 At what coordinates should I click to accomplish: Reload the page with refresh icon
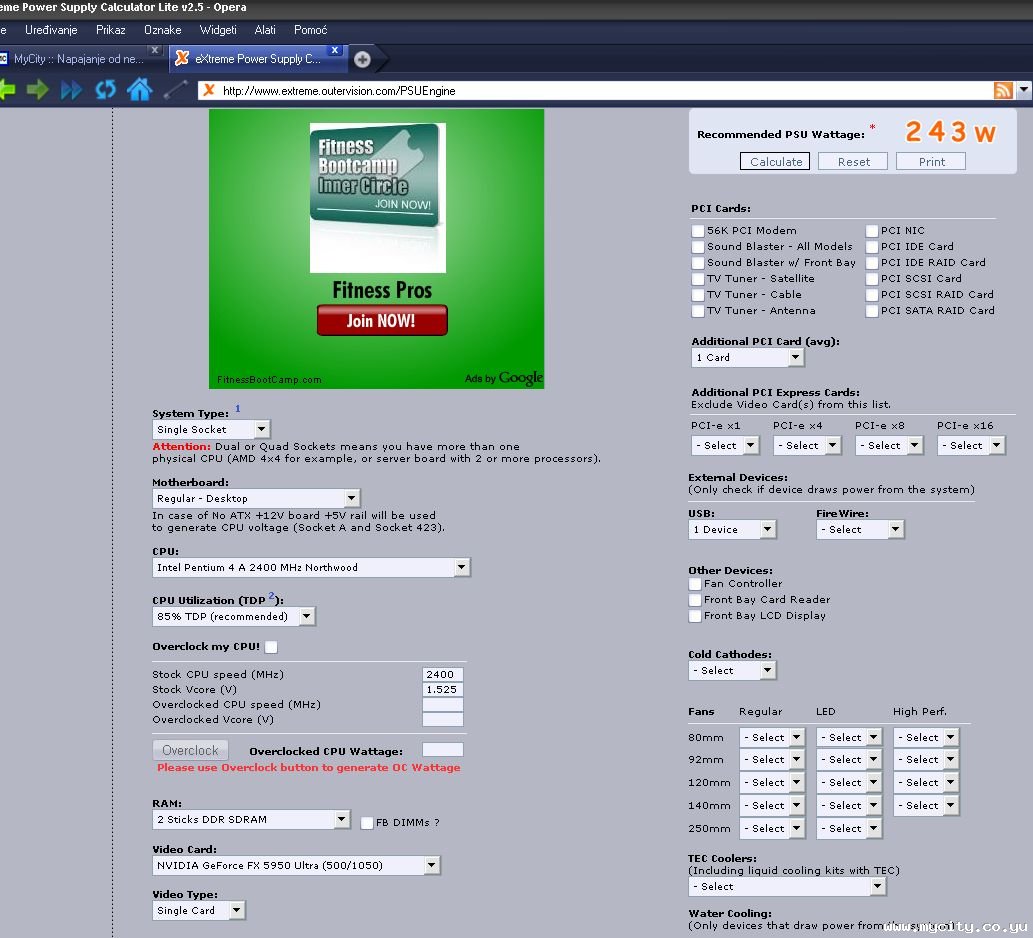[x=105, y=90]
